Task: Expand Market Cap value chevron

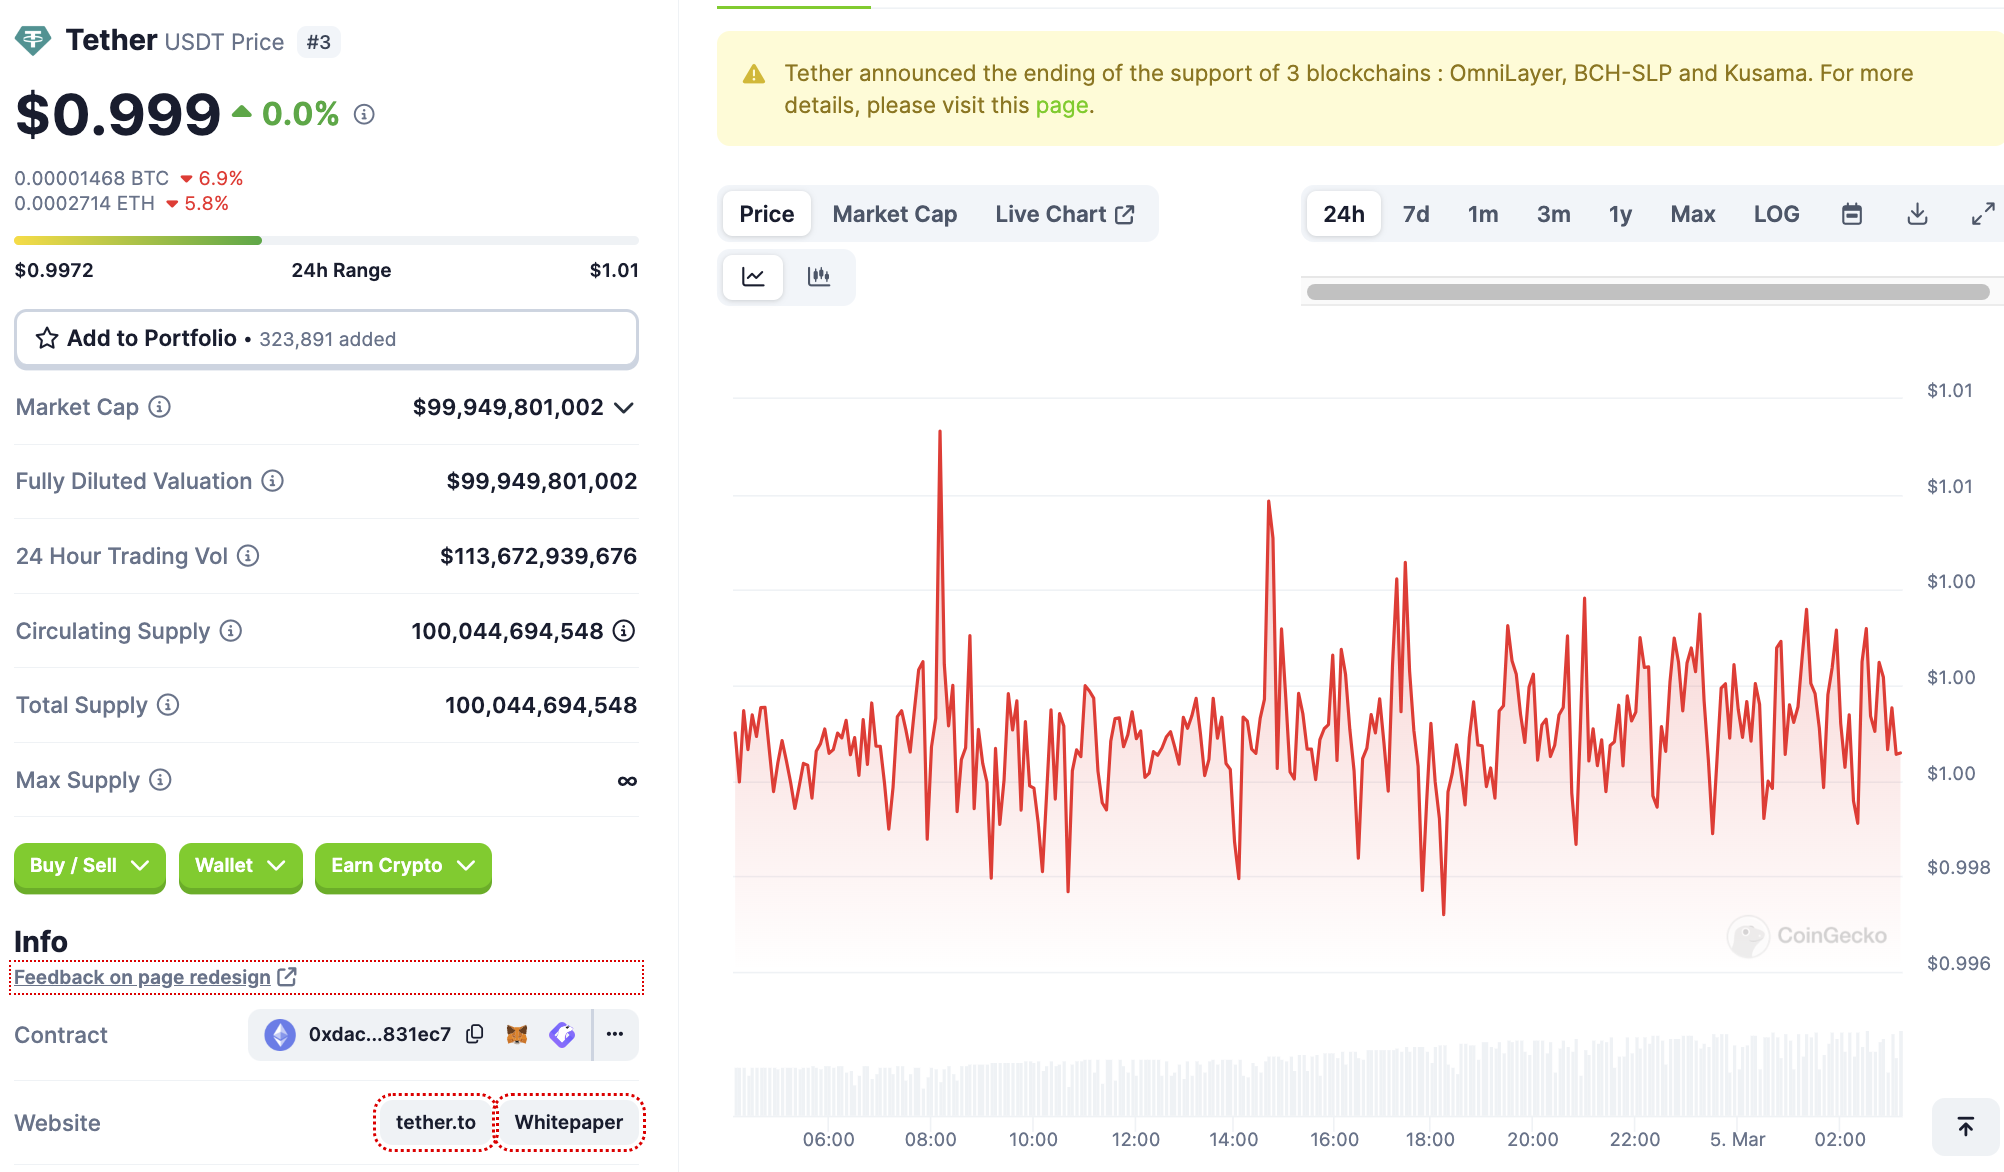Action: (x=624, y=408)
